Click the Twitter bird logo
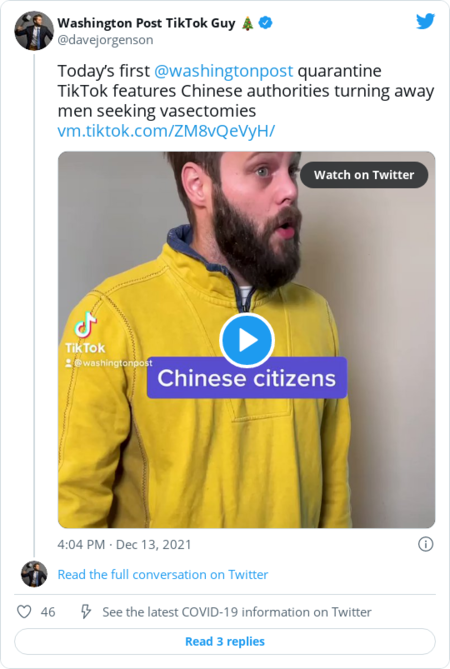The image size is (450, 669). (425, 21)
